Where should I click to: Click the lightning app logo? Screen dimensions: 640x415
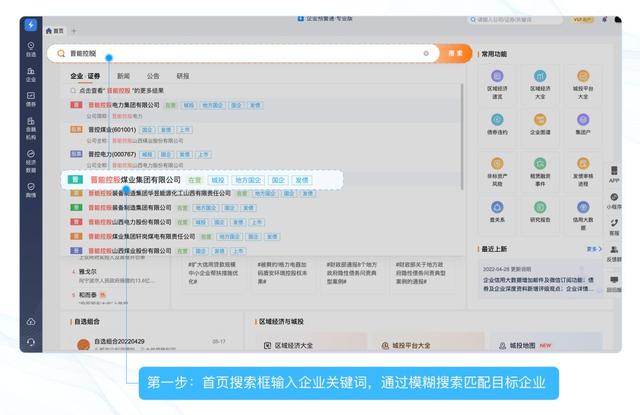[31, 25]
